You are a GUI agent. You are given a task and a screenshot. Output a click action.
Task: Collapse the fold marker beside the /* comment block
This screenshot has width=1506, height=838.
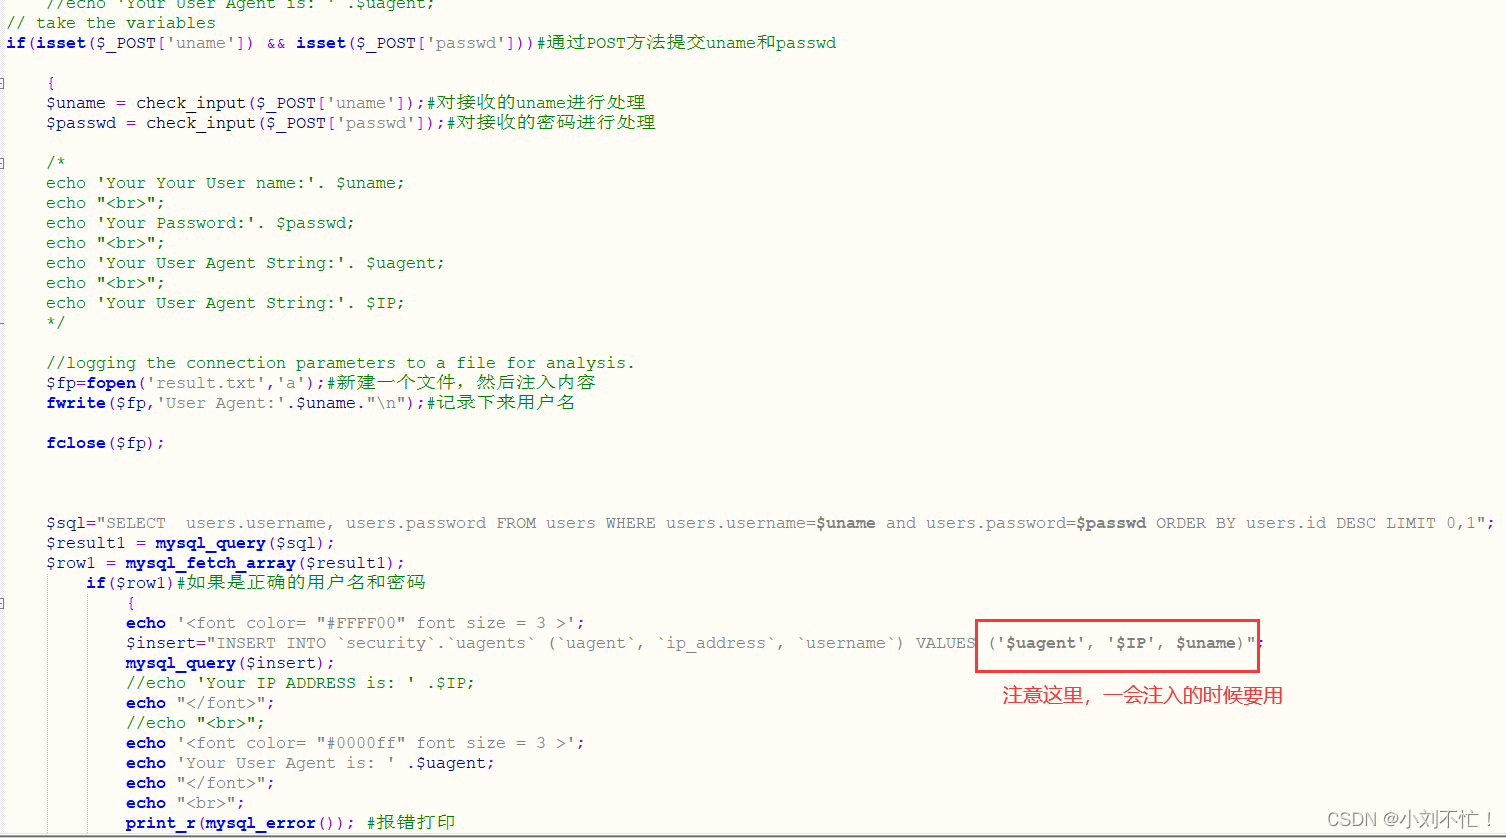click(3, 163)
